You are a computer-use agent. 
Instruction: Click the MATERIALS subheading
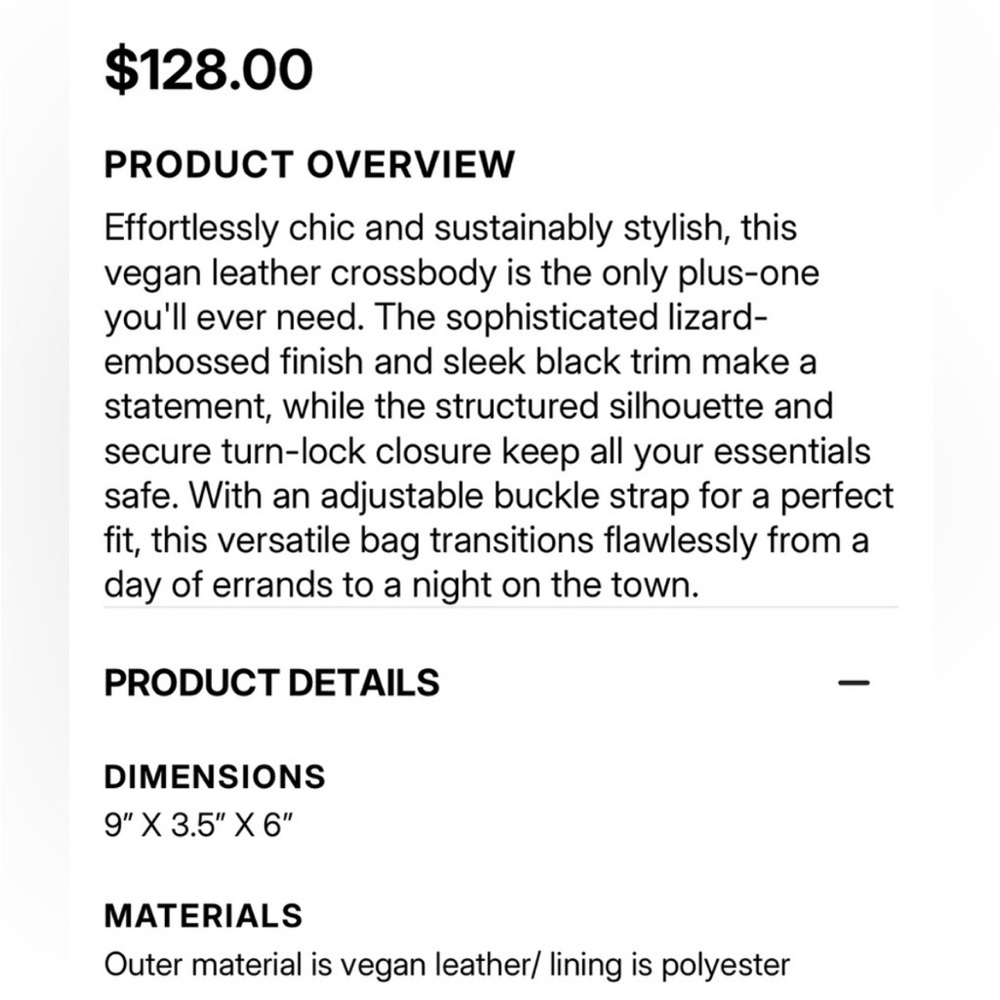[203, 916]
